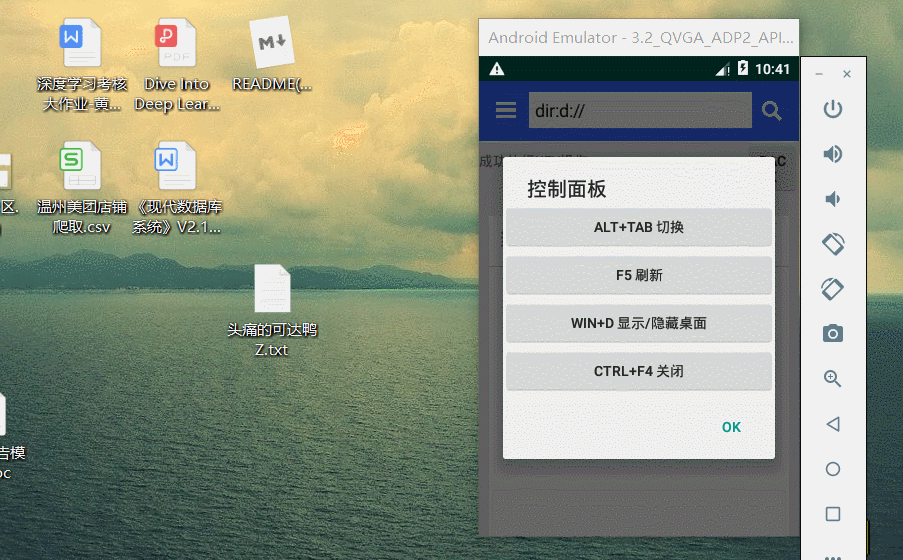Click the ALT+TAB 切换 button
This screenshot has height=560, width=903.
click(639, 228)
